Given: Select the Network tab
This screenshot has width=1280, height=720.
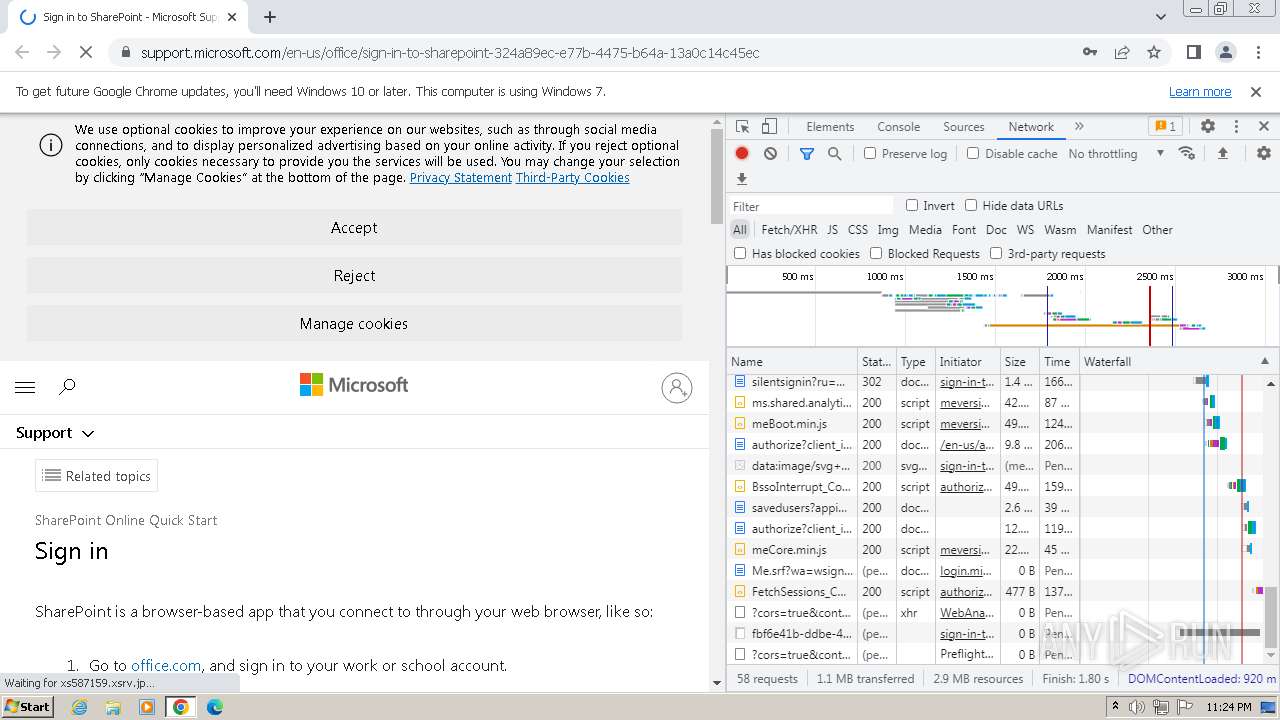Looking at the screenshot, I should pos(1031,127).
